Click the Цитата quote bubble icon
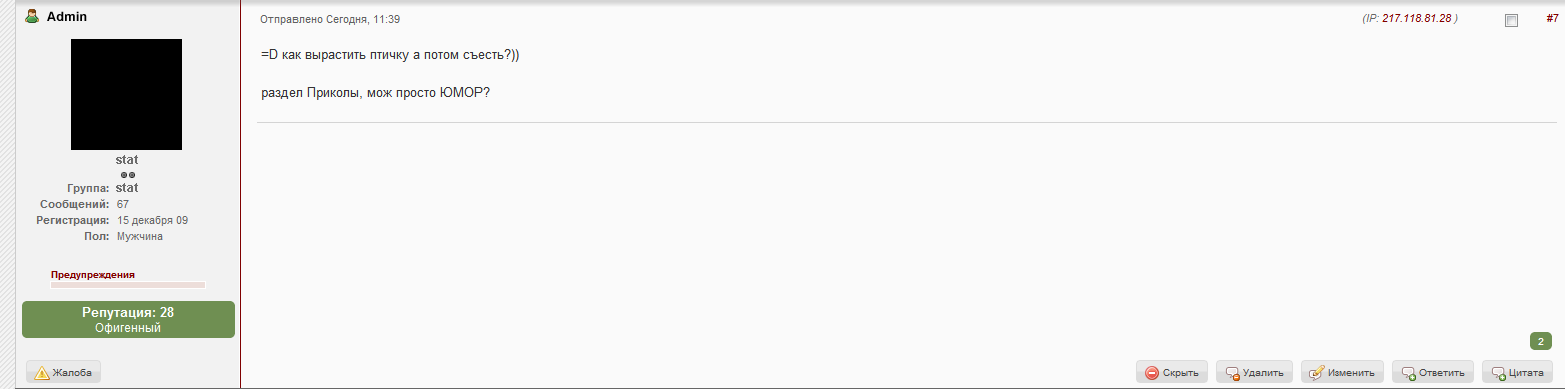This screenshot has height=389, width=1565. [1498, 373]
